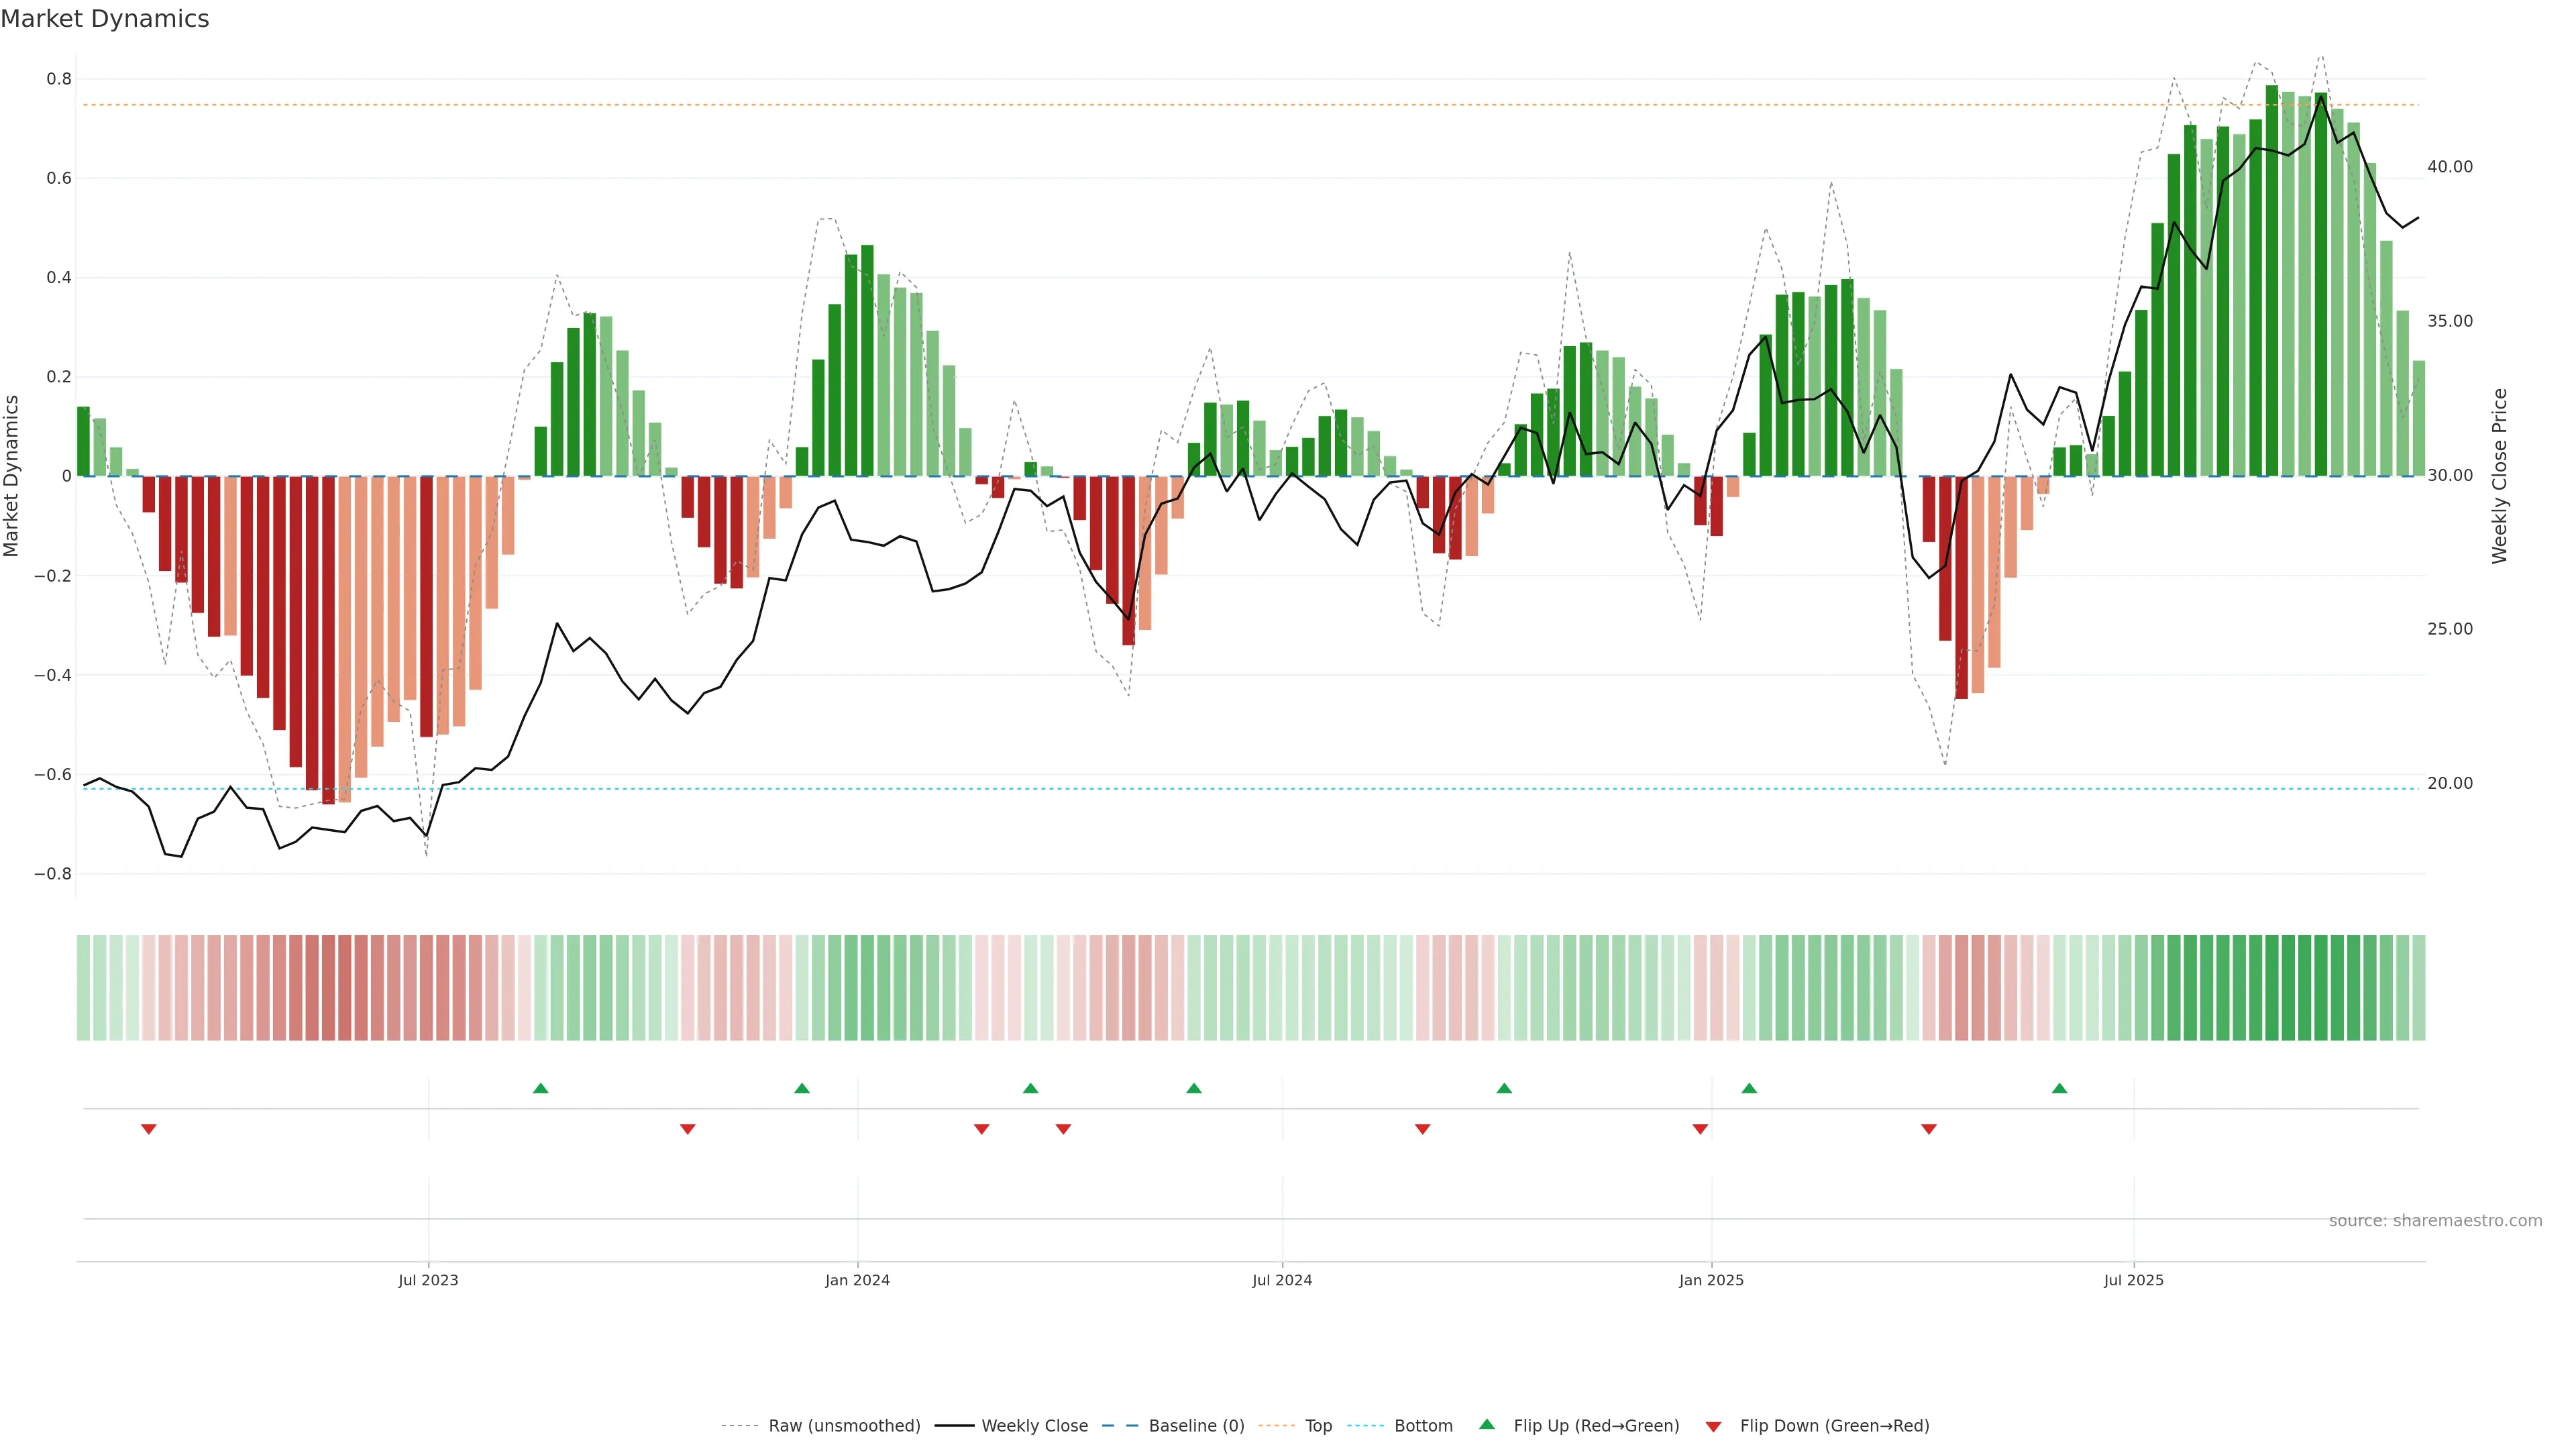Screen dimensions: 2576x1449
Task: Toggle the Weekly Close legend entry
Action: (x=1034, y=1426)
